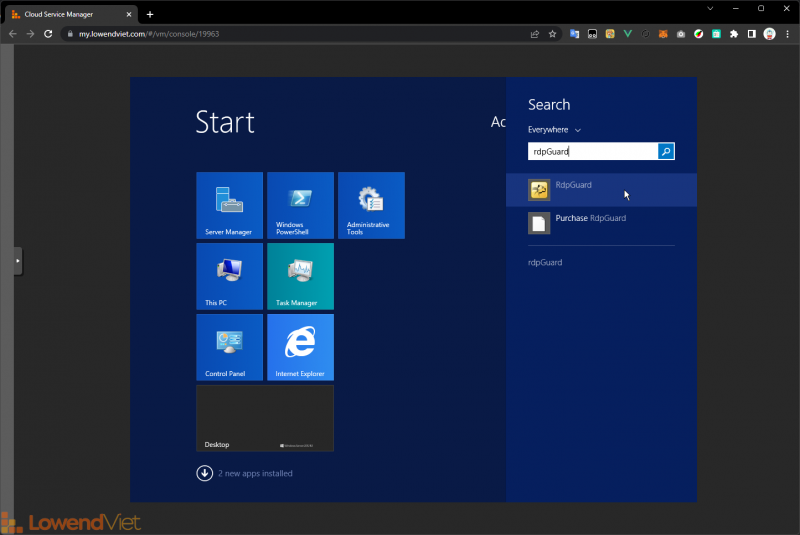Bookmark this page with the star
This screenshot has width=800, height=535.
tap(552, 34)
